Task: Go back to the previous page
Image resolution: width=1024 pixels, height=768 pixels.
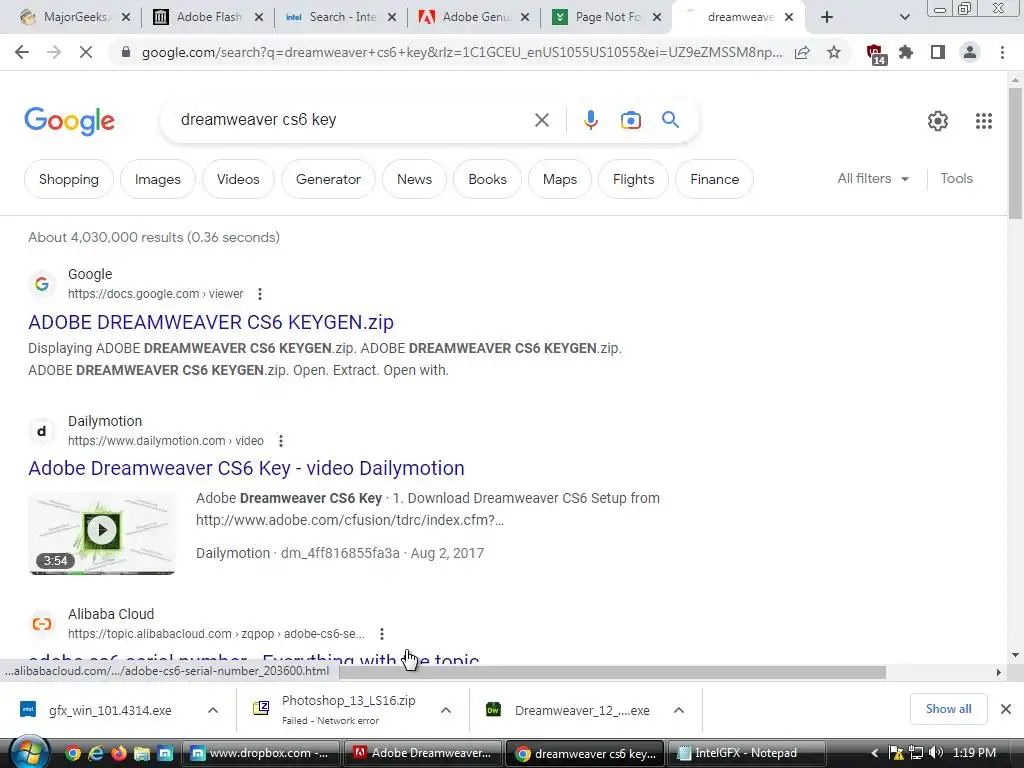Action: click(x=22, y=52)
